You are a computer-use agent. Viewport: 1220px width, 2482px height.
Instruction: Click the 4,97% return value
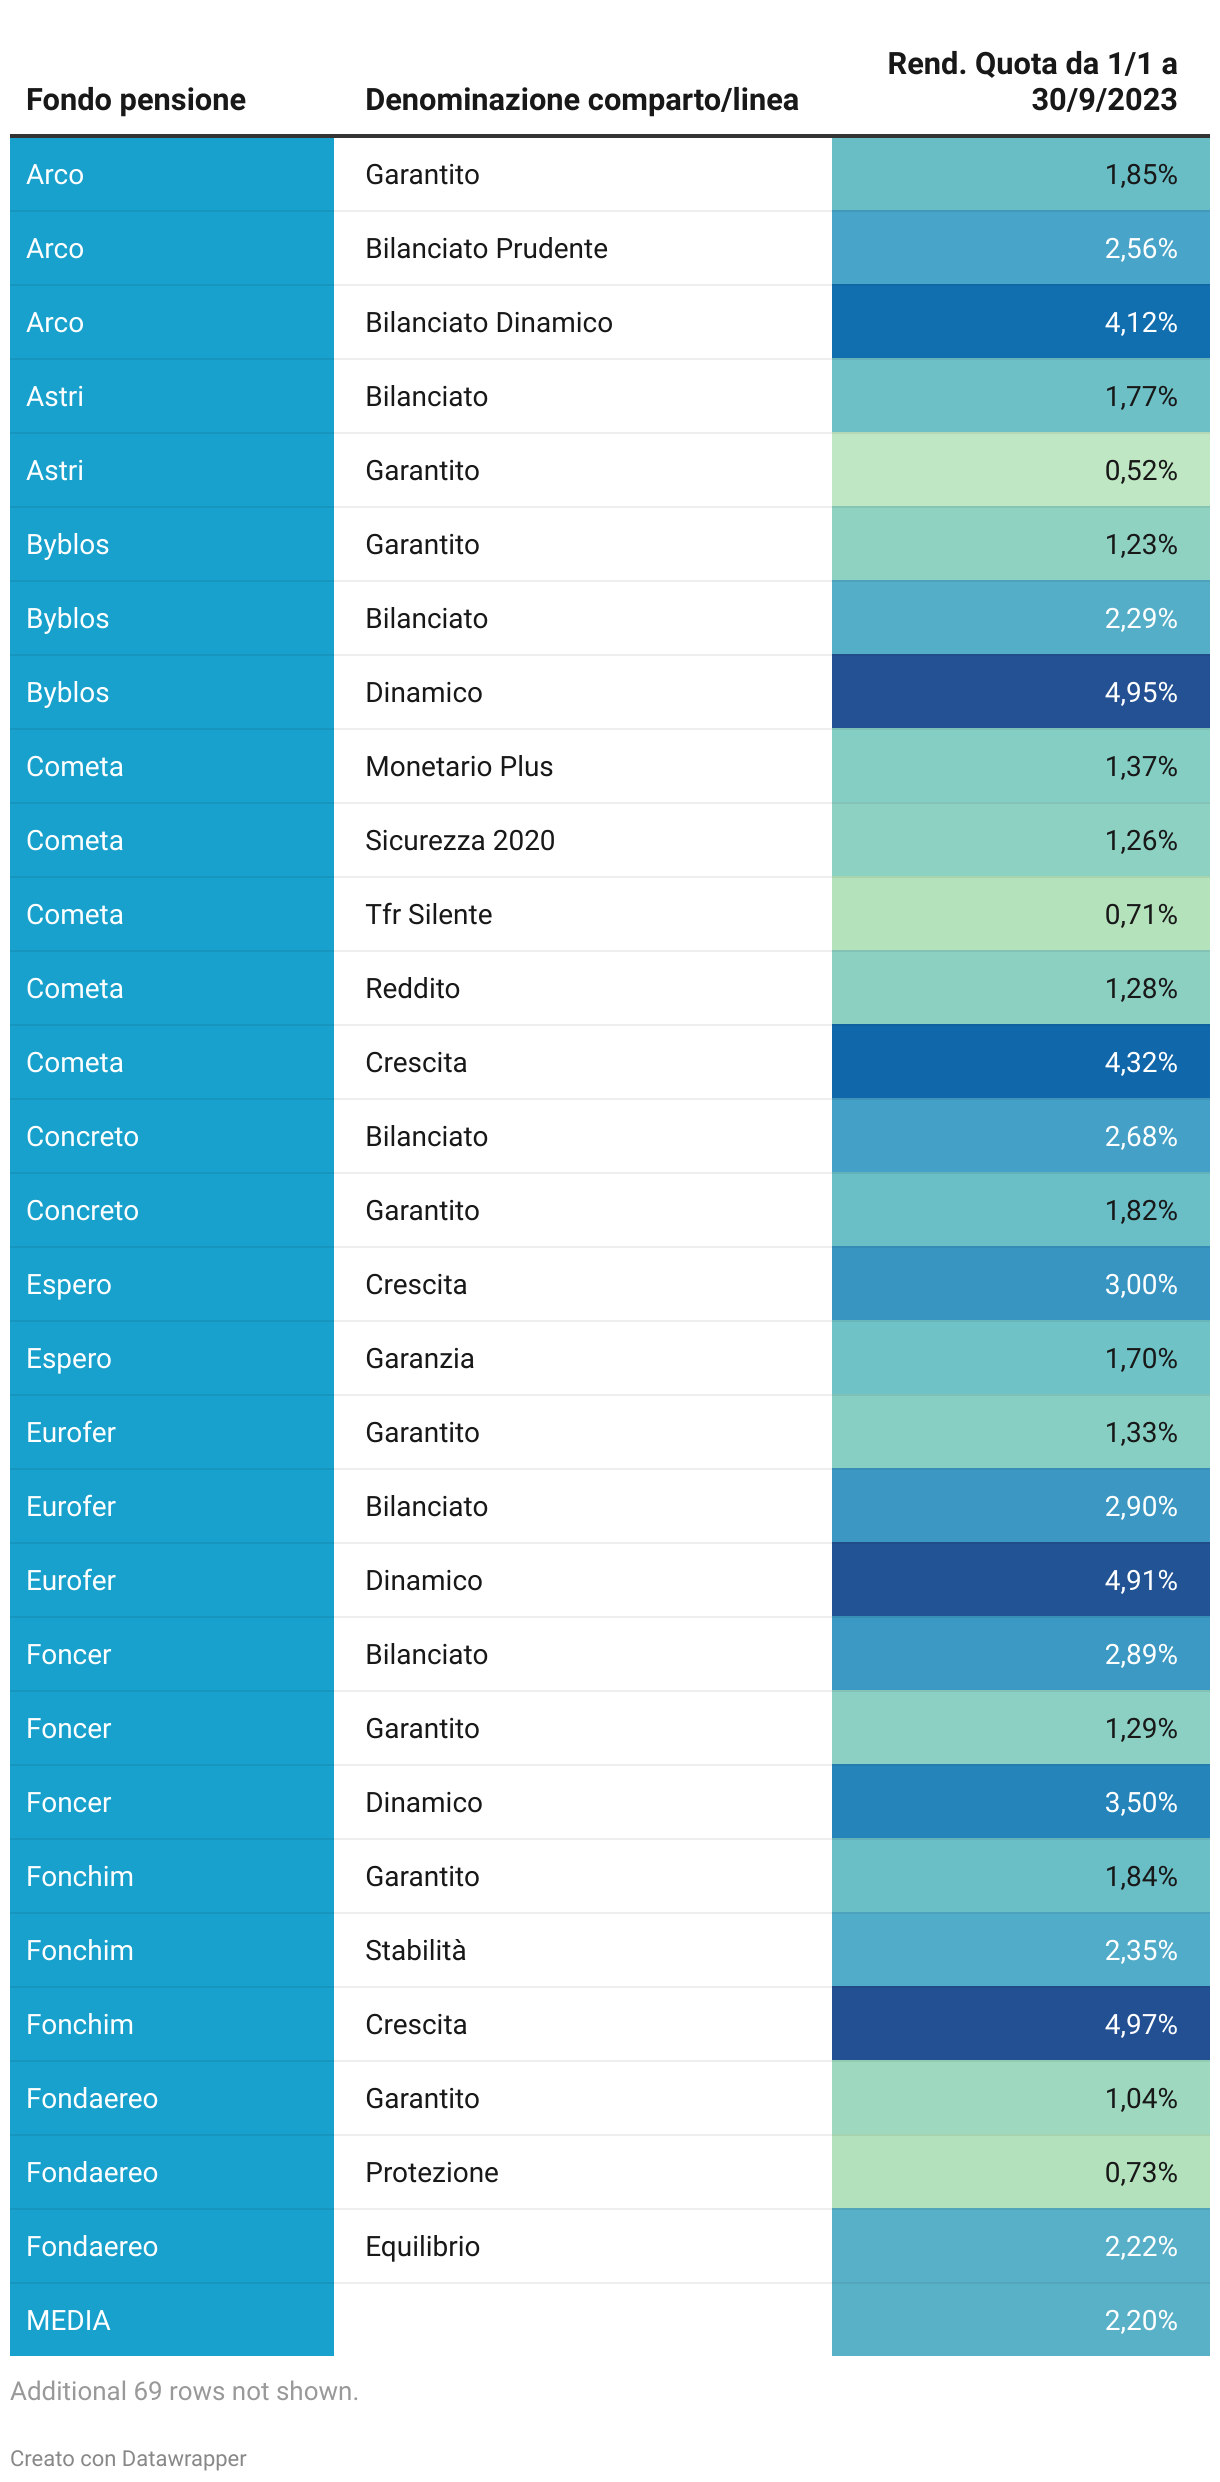(1140, 2025)
